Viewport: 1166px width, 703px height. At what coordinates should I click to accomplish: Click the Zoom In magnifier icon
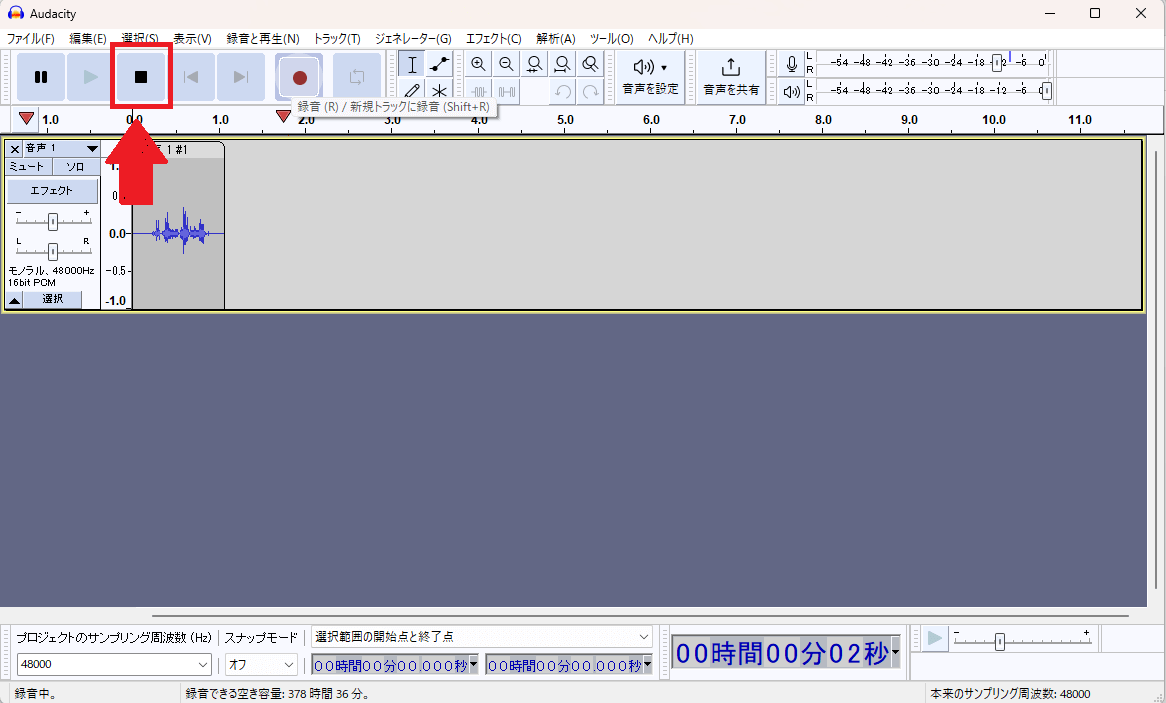coord(478,65)
